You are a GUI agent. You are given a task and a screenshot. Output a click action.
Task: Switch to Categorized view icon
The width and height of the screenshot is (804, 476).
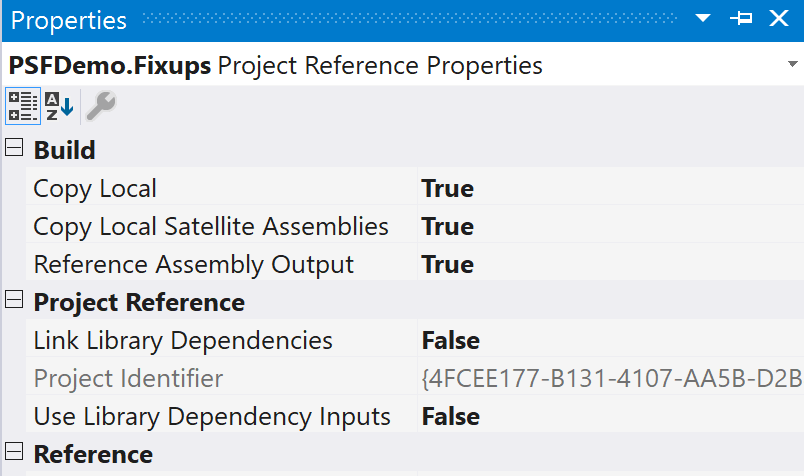22,104
